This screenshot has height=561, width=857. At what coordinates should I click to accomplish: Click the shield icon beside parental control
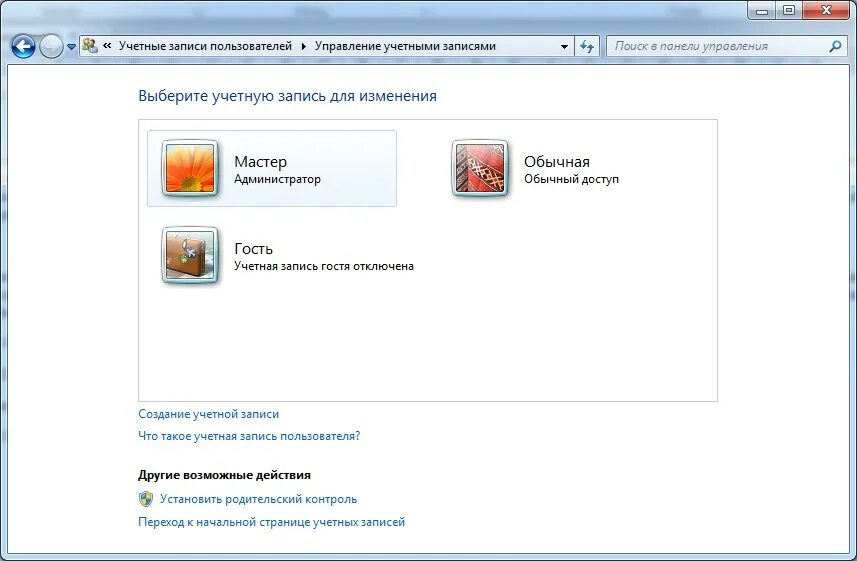(145, 499)
